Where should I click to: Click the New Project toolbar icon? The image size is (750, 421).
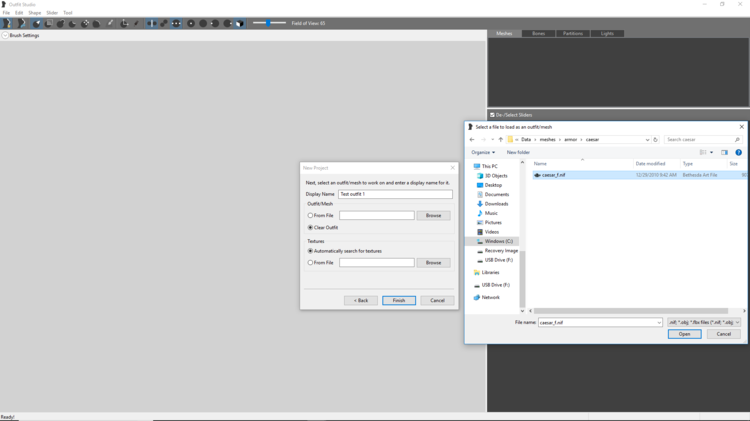7,23
